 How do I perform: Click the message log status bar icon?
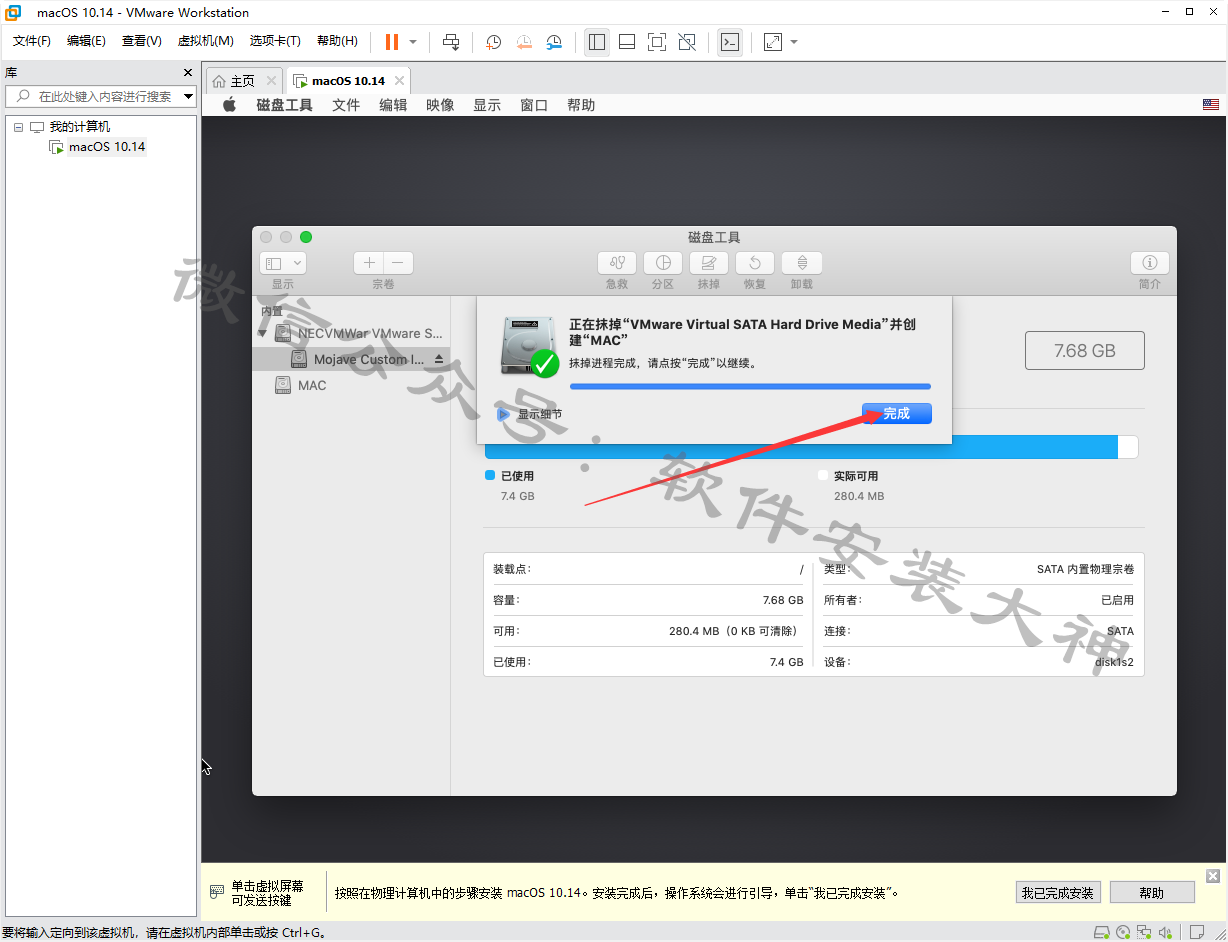1196,932
